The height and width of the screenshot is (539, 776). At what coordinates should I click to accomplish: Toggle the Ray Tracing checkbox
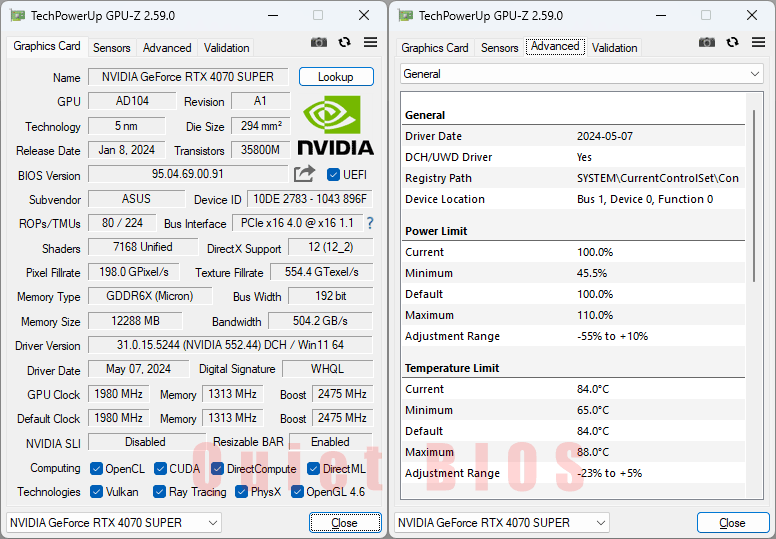click(x=159, y=491)
